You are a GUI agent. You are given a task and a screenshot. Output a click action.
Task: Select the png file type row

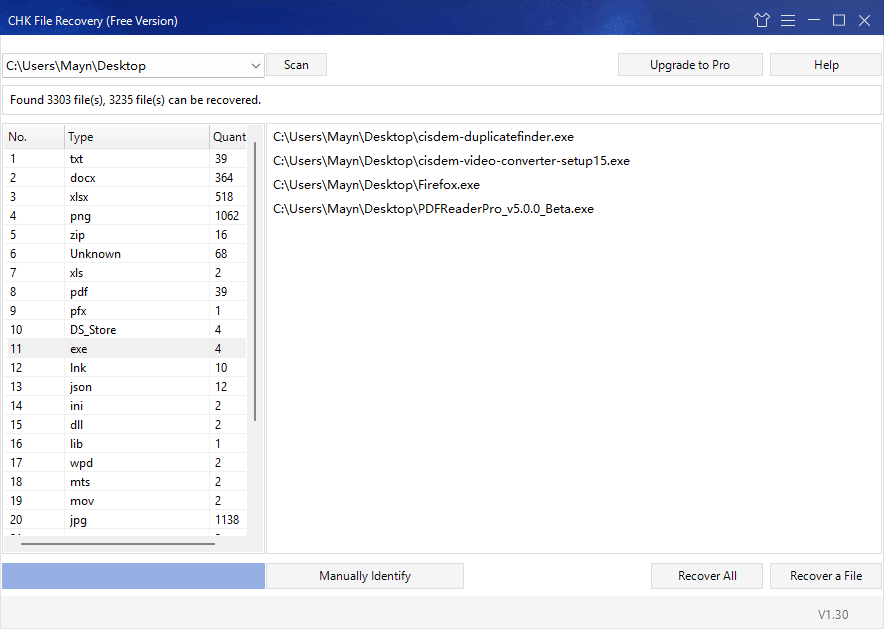(x=120, y=215)
